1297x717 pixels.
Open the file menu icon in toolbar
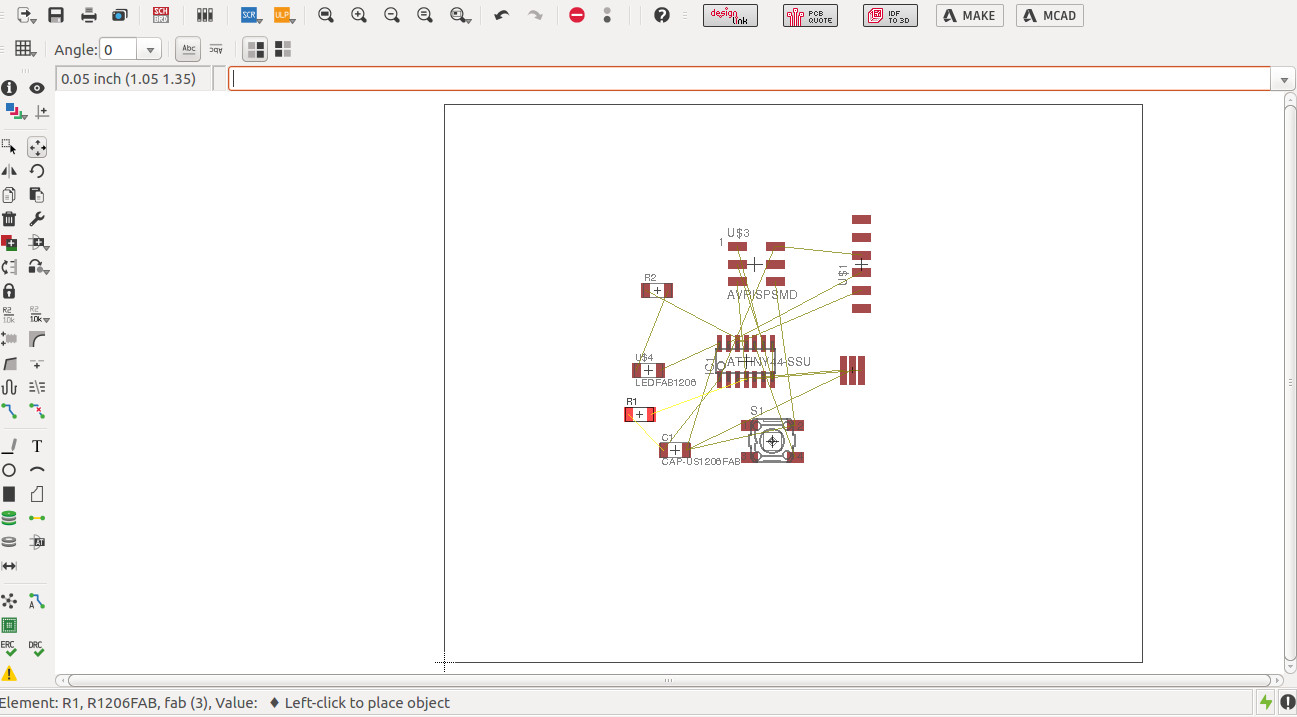click(x=26, y=15)
